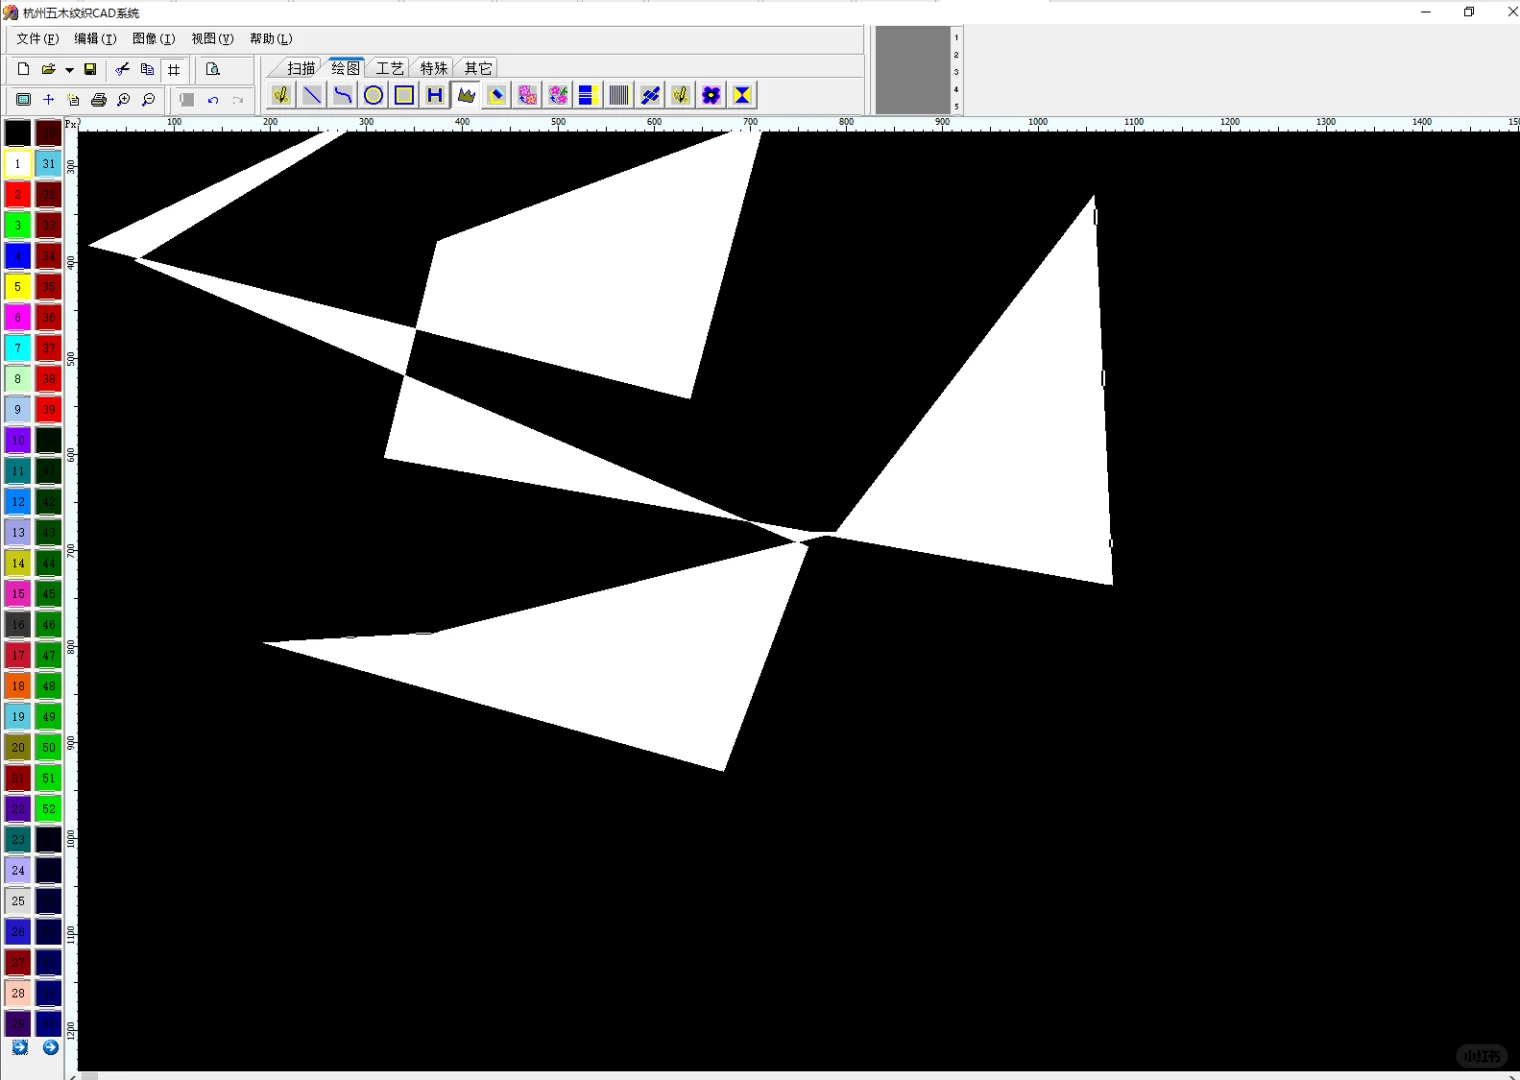Click the second pencil tool near the flower
This screenshot has width=1520, height=1080.
[680, 95]
